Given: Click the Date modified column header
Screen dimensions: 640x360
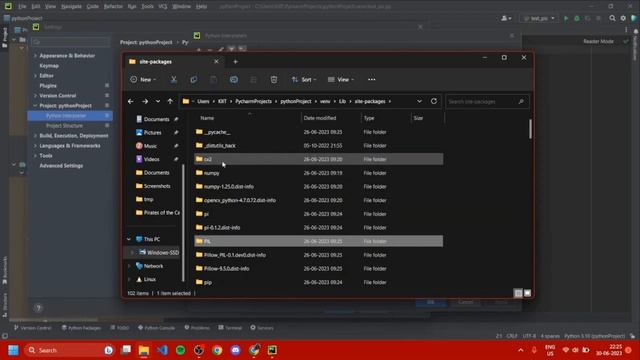Looking at the screenshot, I should [x=331, y=118].
